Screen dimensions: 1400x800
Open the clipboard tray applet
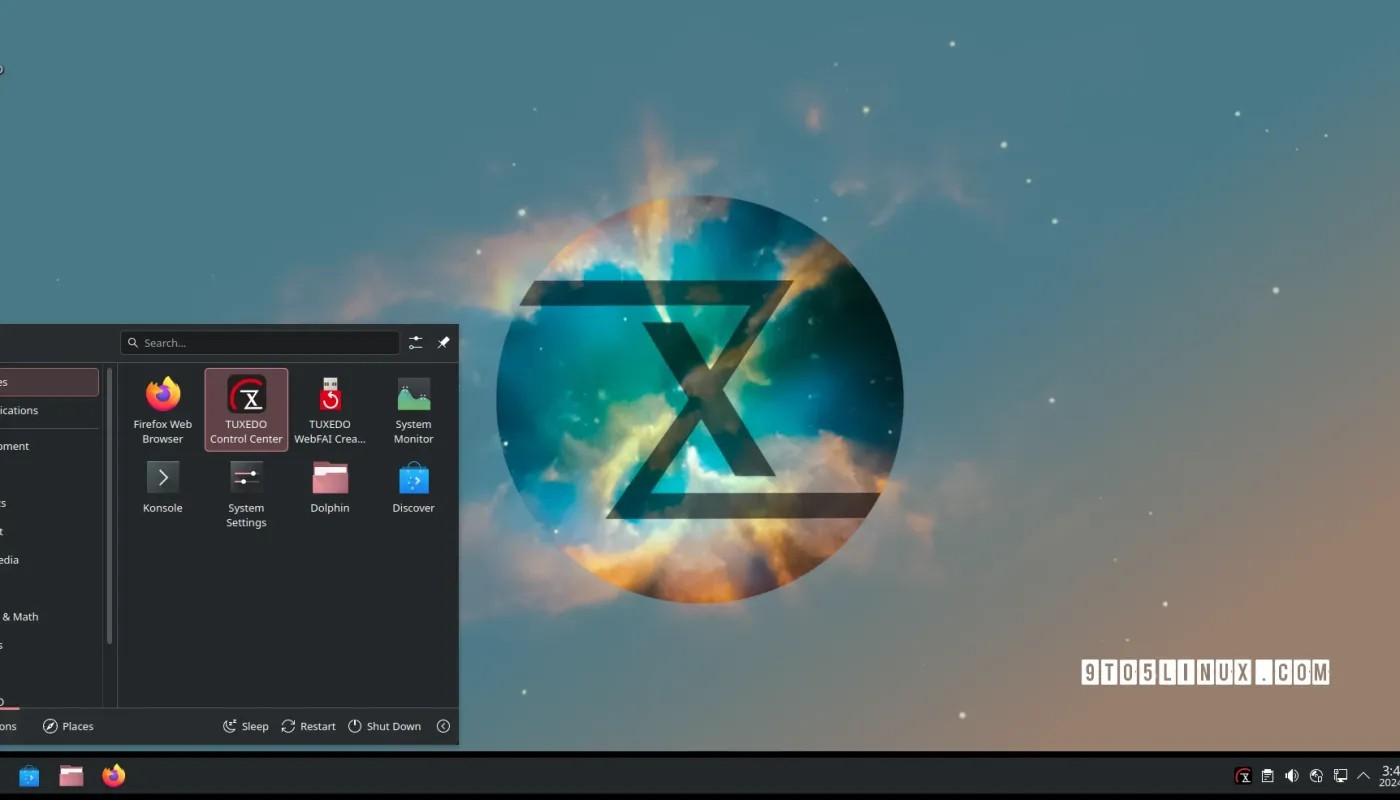pos(1267,776)
